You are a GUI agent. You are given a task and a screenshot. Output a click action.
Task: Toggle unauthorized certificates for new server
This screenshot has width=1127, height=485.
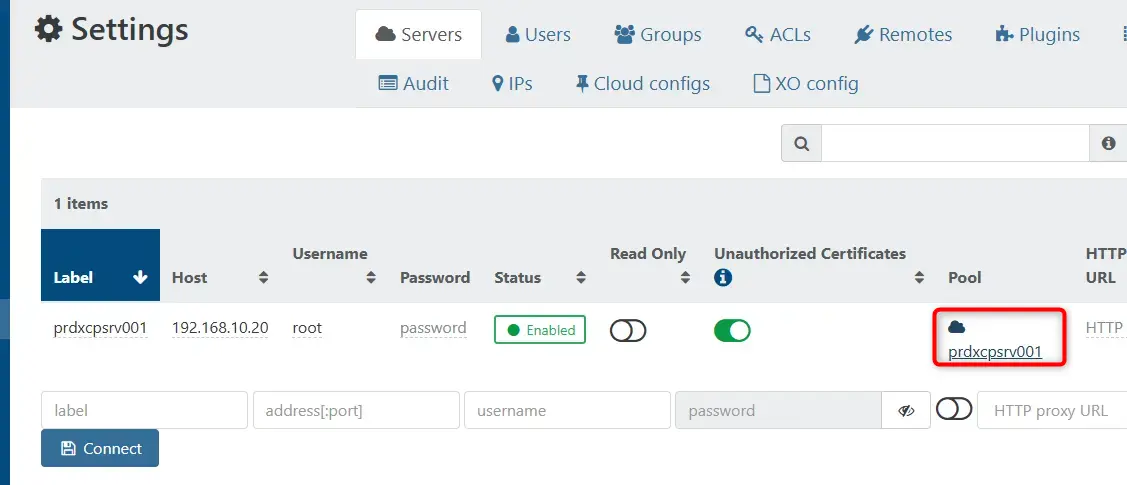click(954, 410)
